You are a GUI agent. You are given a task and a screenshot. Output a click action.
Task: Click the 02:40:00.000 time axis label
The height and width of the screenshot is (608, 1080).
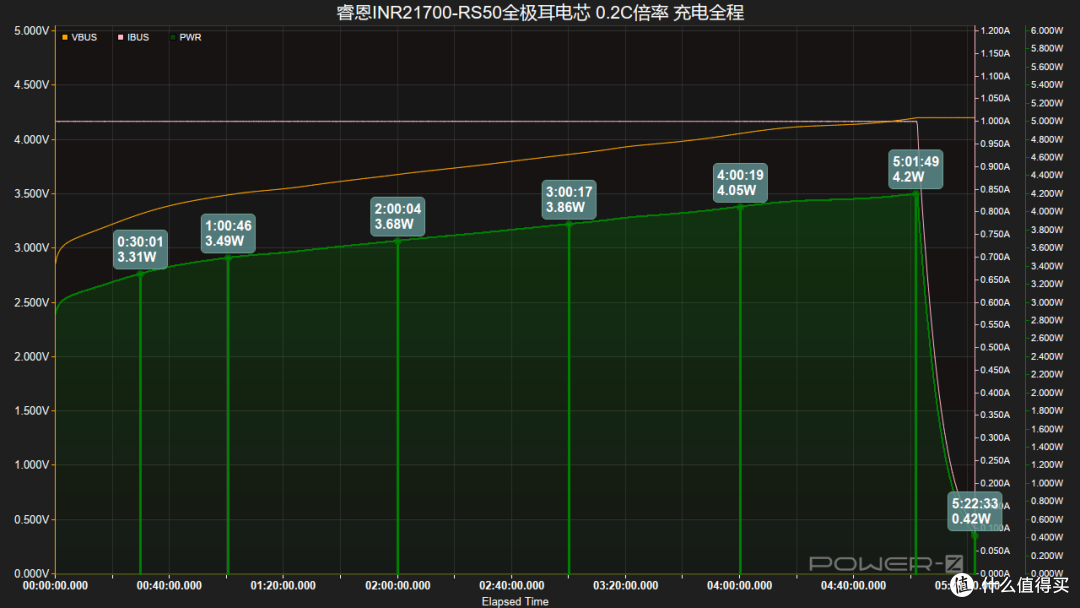tap(512, 585)
